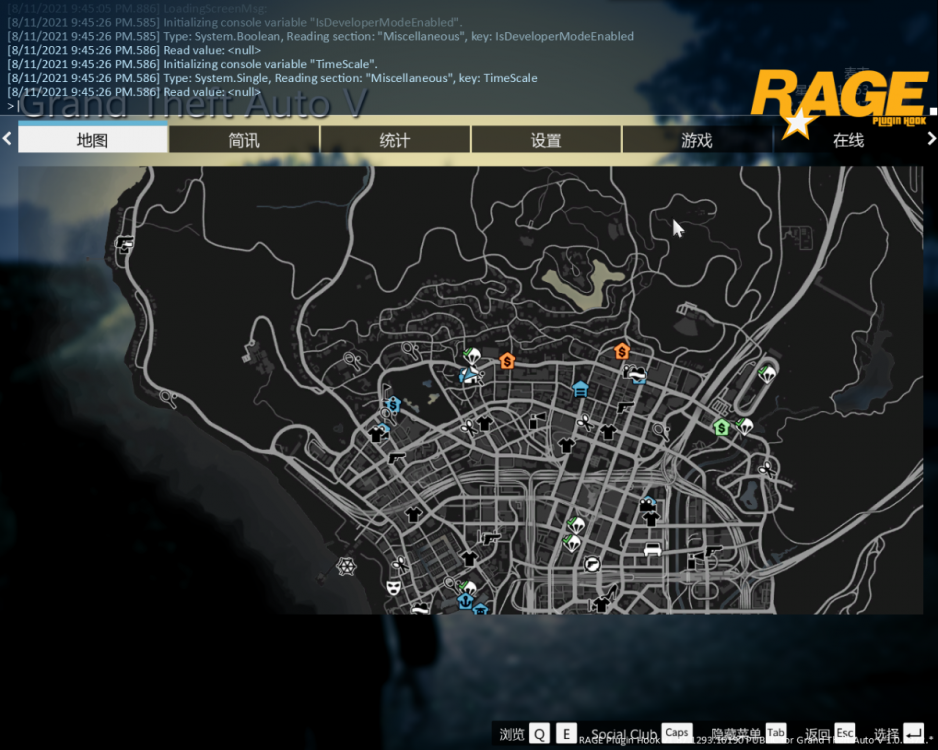Open the 设置 settings tab
The width and height of the screenshot is (938, 750).
coord(546,139)
